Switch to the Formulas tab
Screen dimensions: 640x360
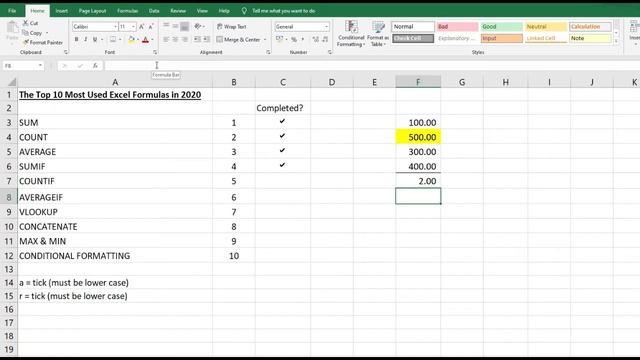[x=127, y=11]
